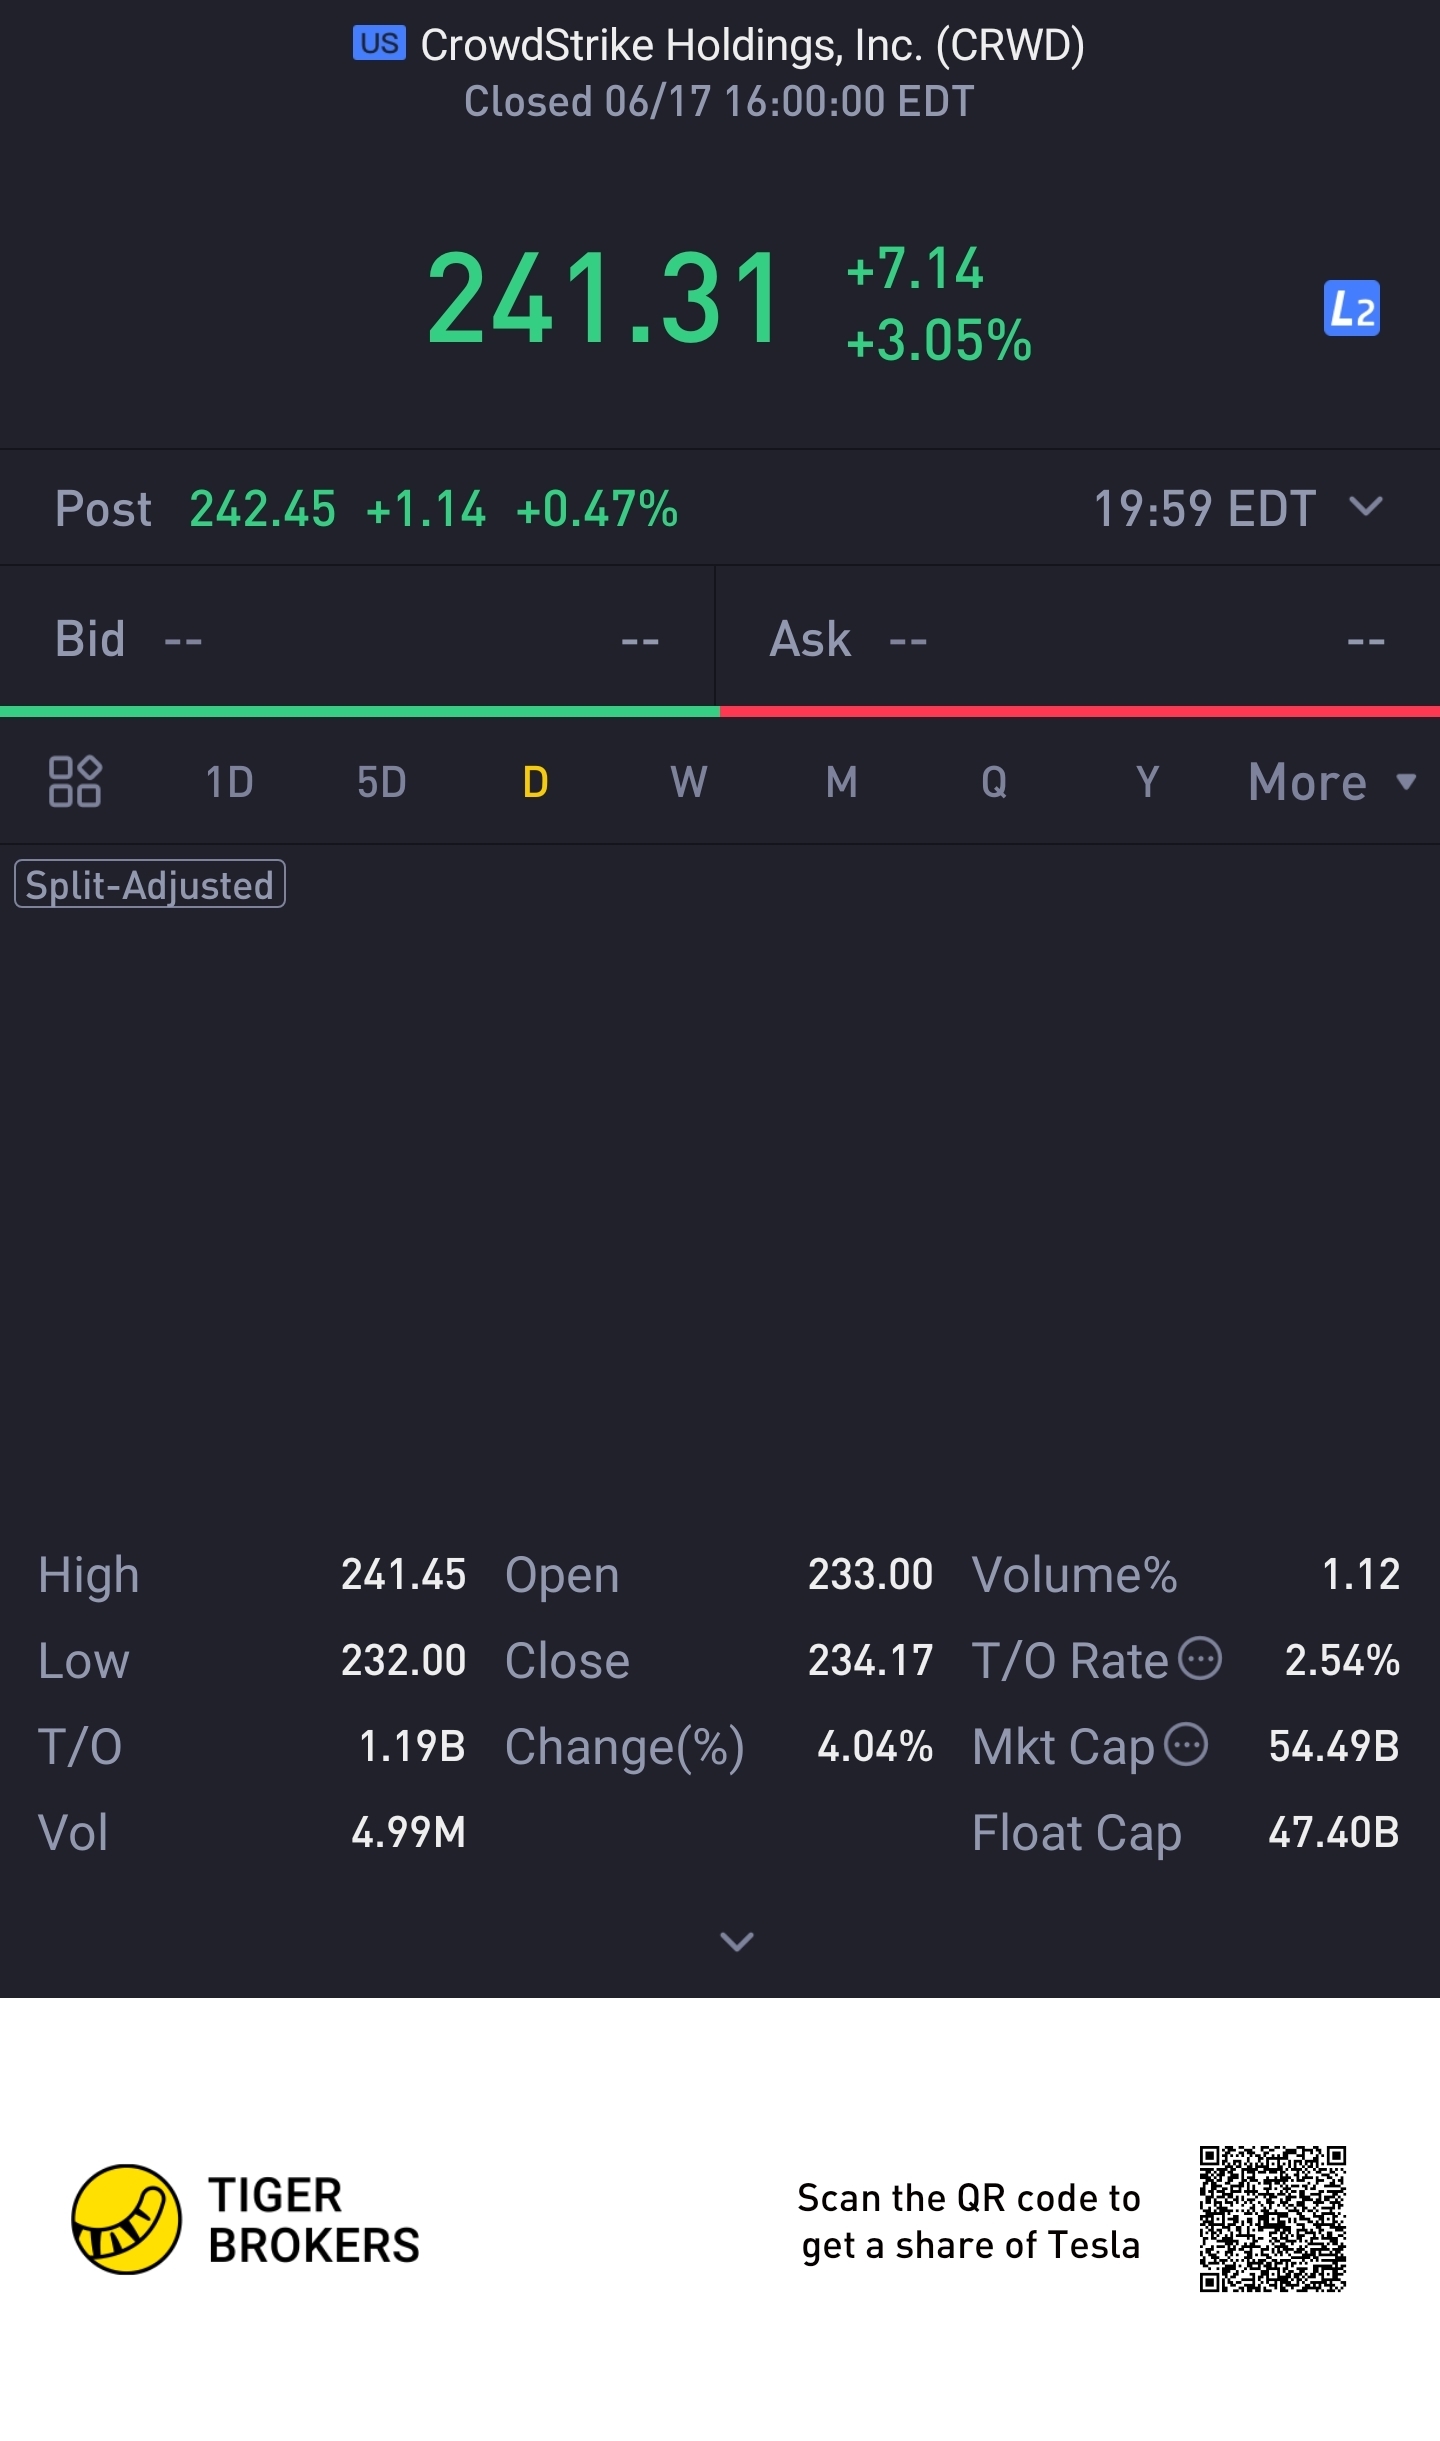Toggle the Split-Adjusted chart option

150,885
